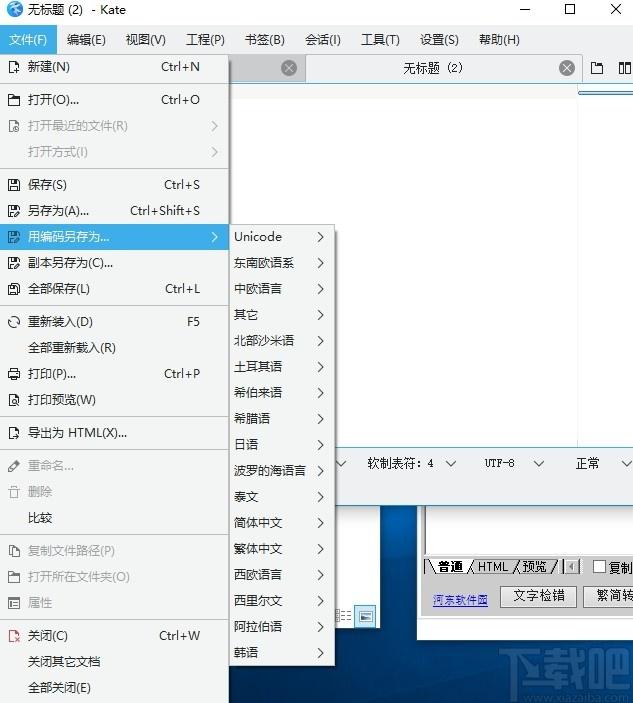Expand the 波罗的海语言 encoding submenu
The height and width of the screenshot is (703, 633).
tap(282, 471)
